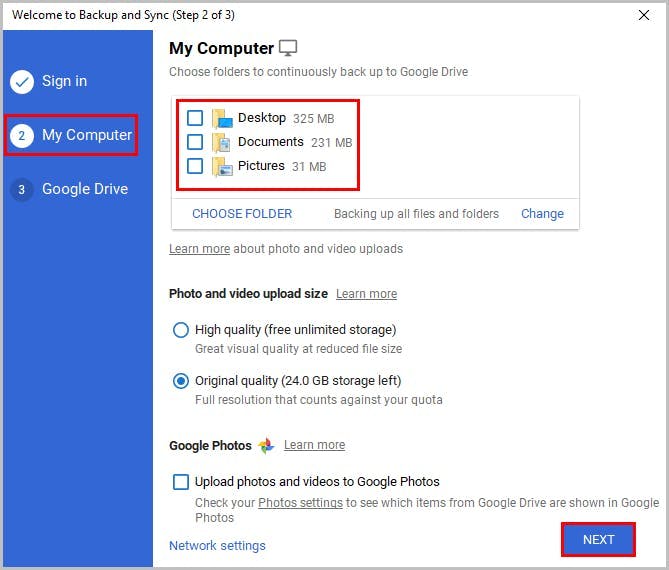Screen dimensions: 669x570
Task: Open Learn more about photo and video uploads
Action: pos(199,249)
